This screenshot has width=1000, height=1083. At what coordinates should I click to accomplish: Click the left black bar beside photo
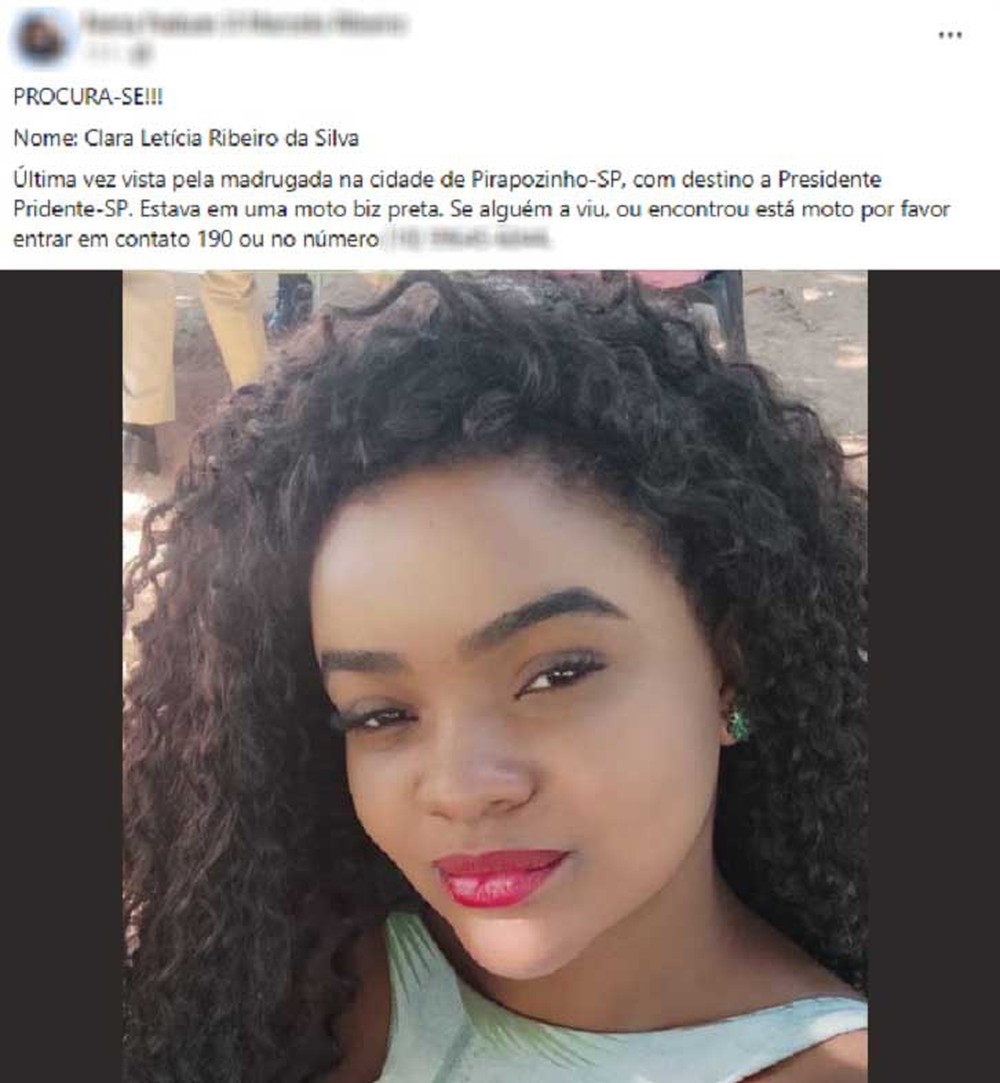pyautogui.click(x=61, y=676)
